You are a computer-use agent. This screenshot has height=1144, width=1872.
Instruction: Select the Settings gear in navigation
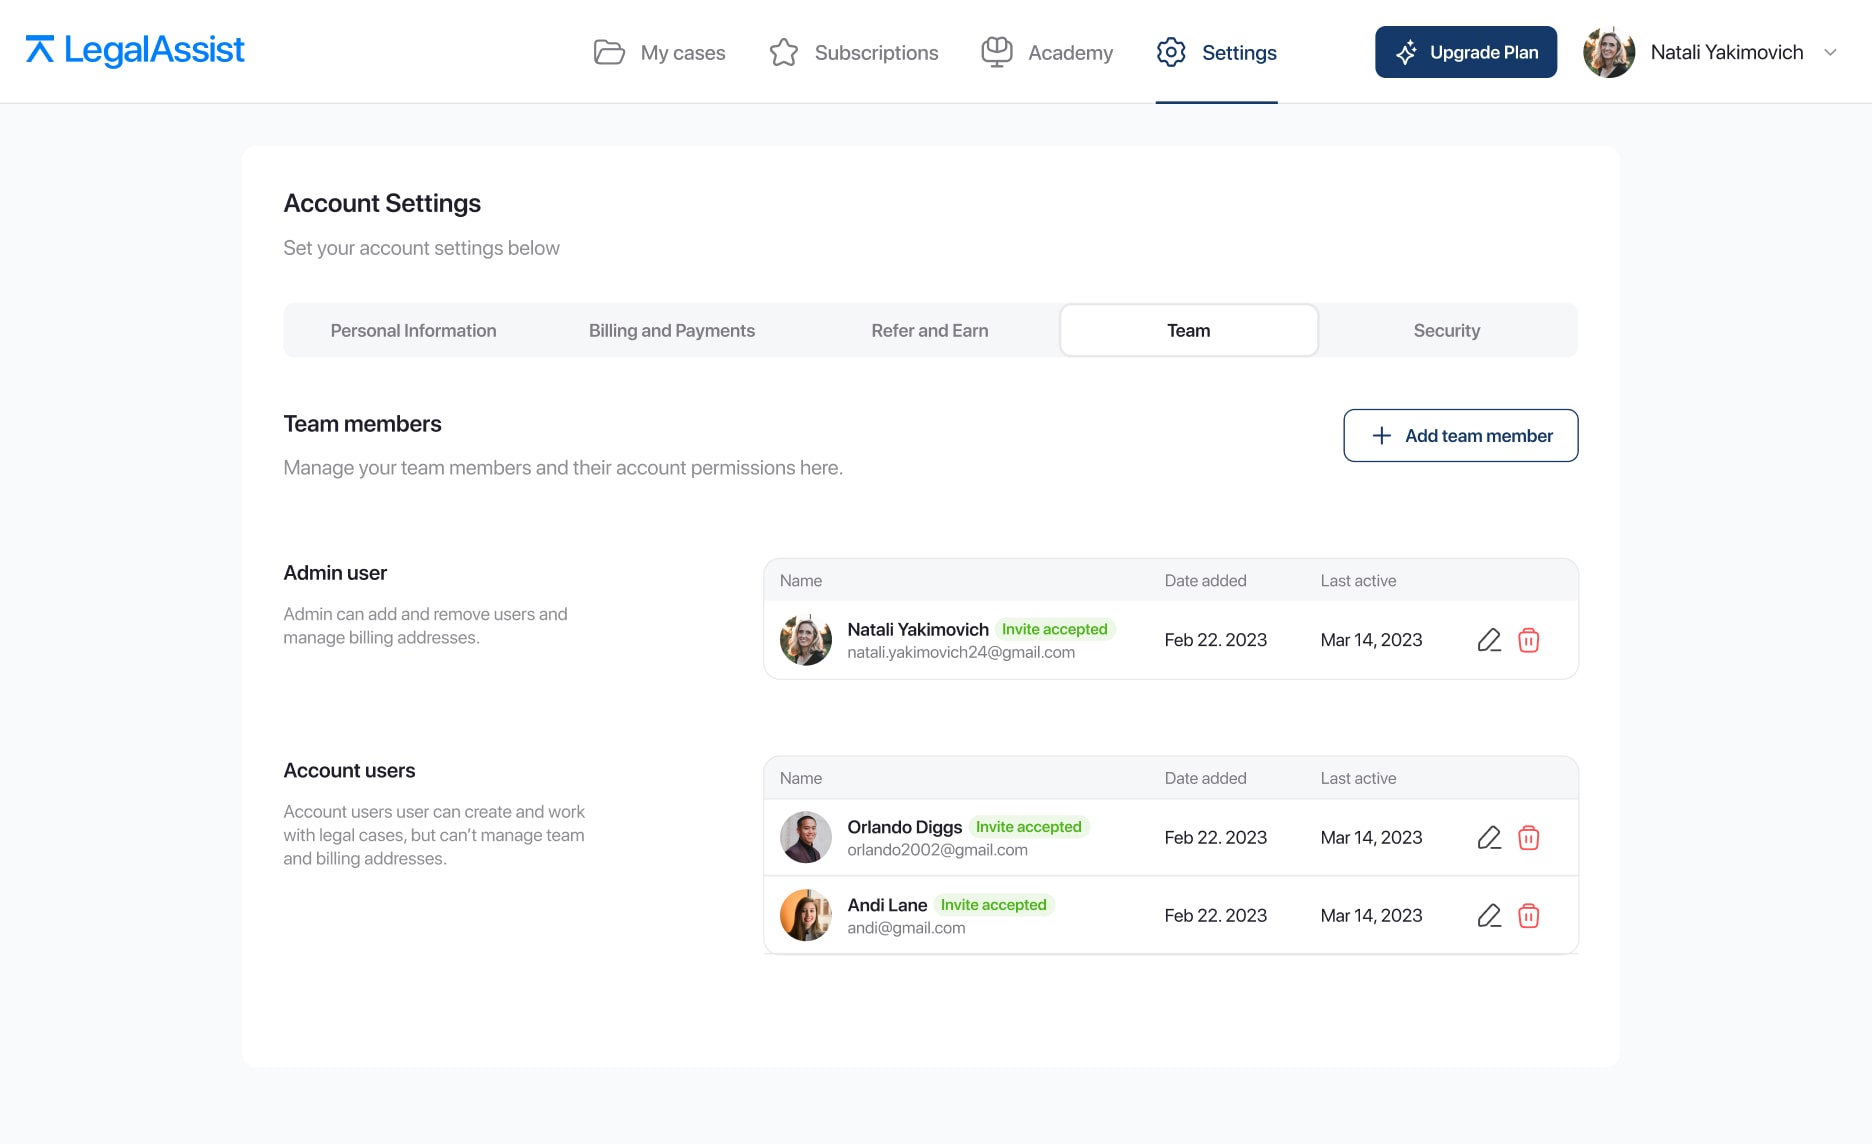[1171, 52]
